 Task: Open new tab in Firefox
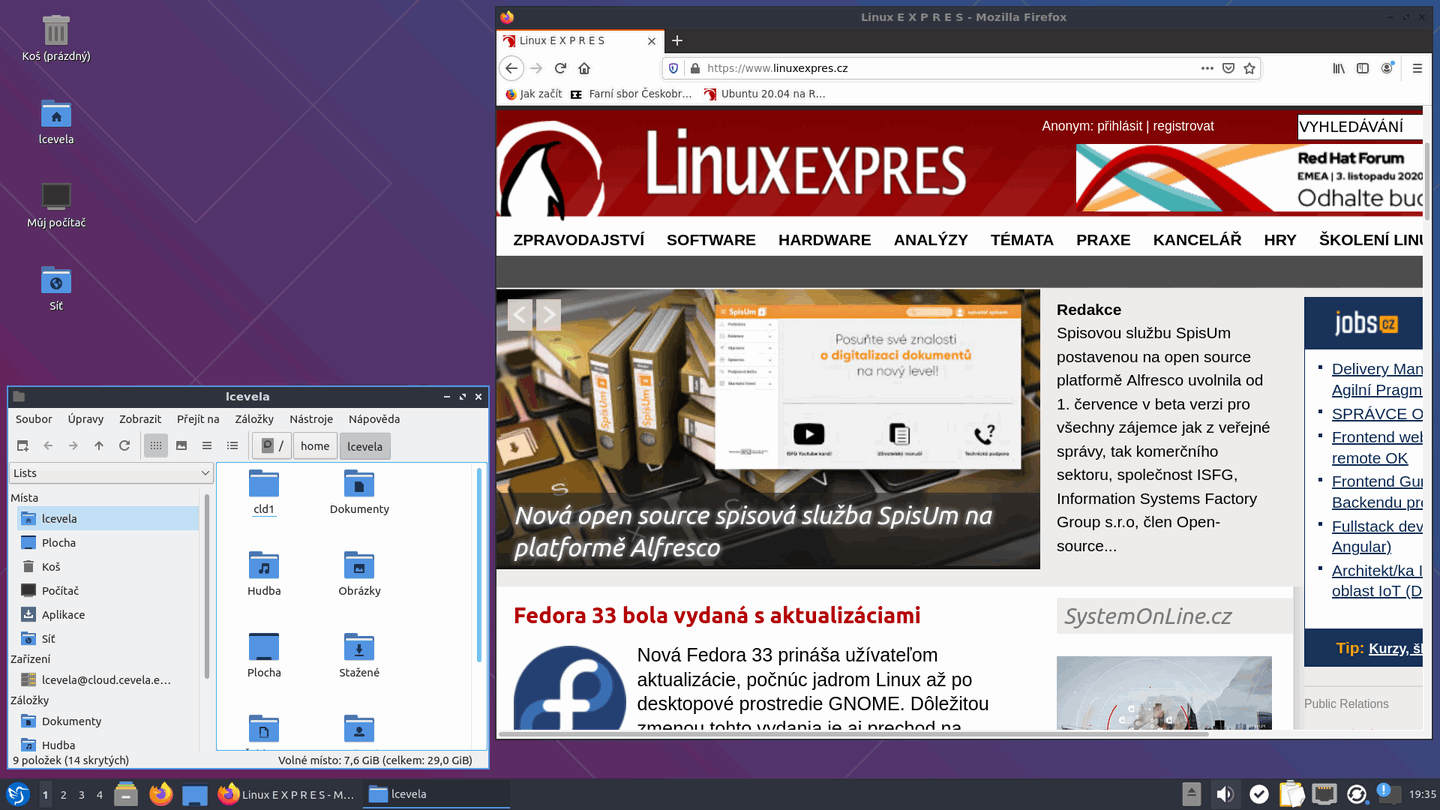pos(677,41)
